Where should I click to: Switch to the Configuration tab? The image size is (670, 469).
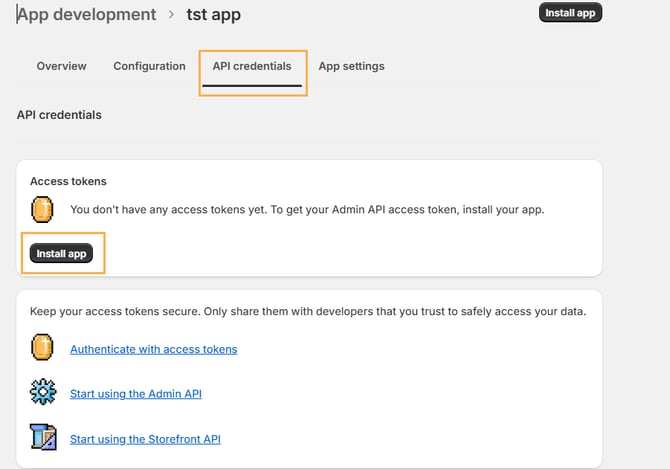(x=149, y=66)
